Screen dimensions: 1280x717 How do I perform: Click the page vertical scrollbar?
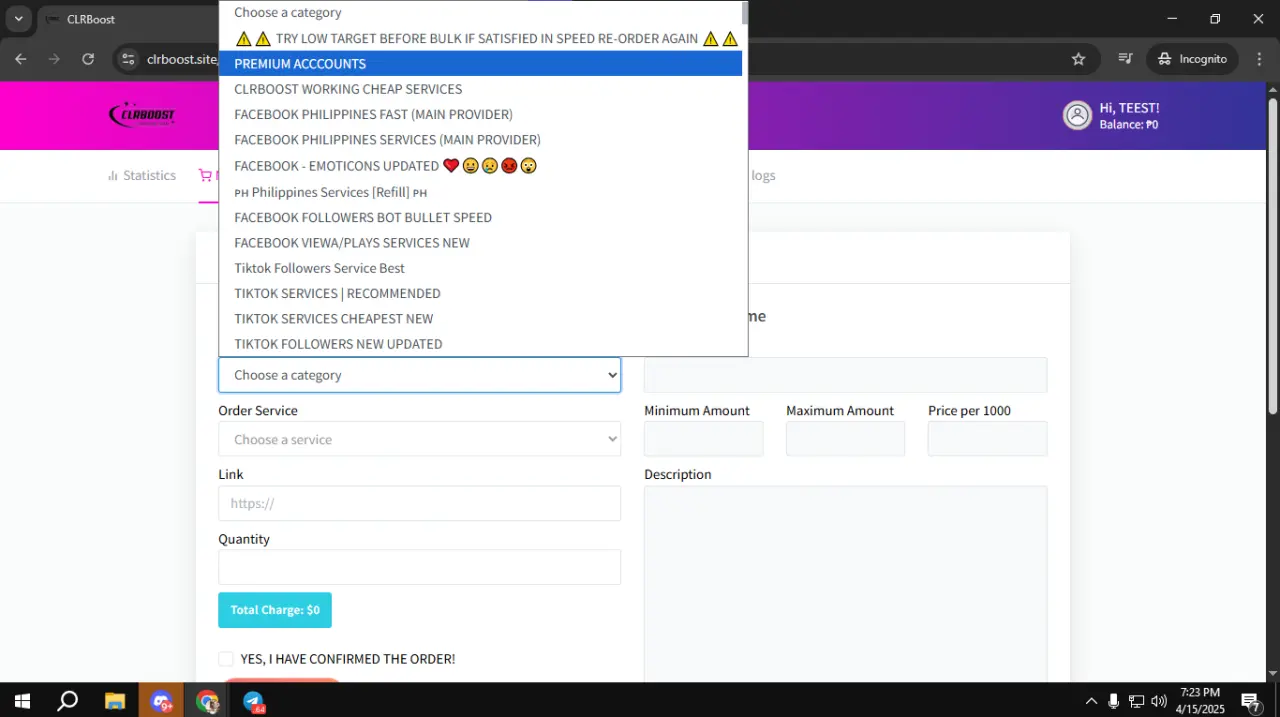click(1272, 256)
